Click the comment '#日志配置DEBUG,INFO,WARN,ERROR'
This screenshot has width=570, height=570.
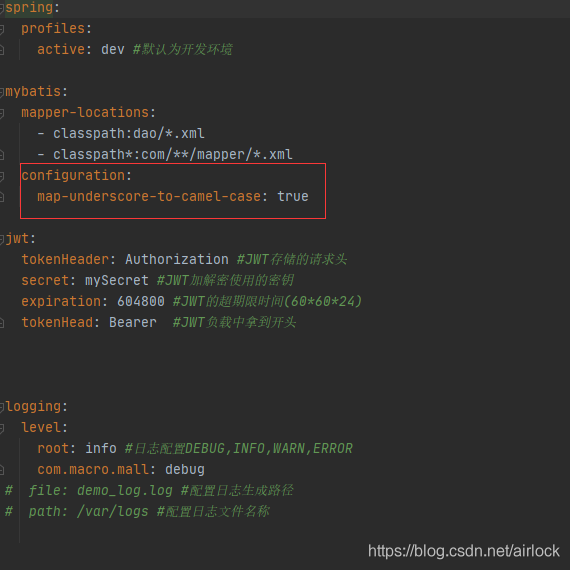[238, 448]
